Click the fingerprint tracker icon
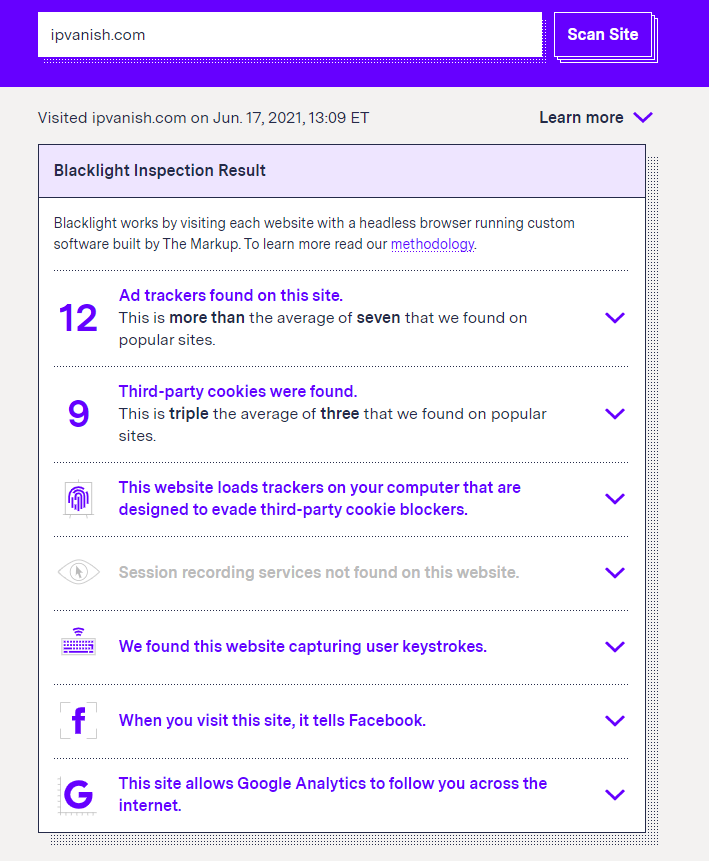This screenshot has width=709, height=861. pyautogui.click(x=78, y=499)
